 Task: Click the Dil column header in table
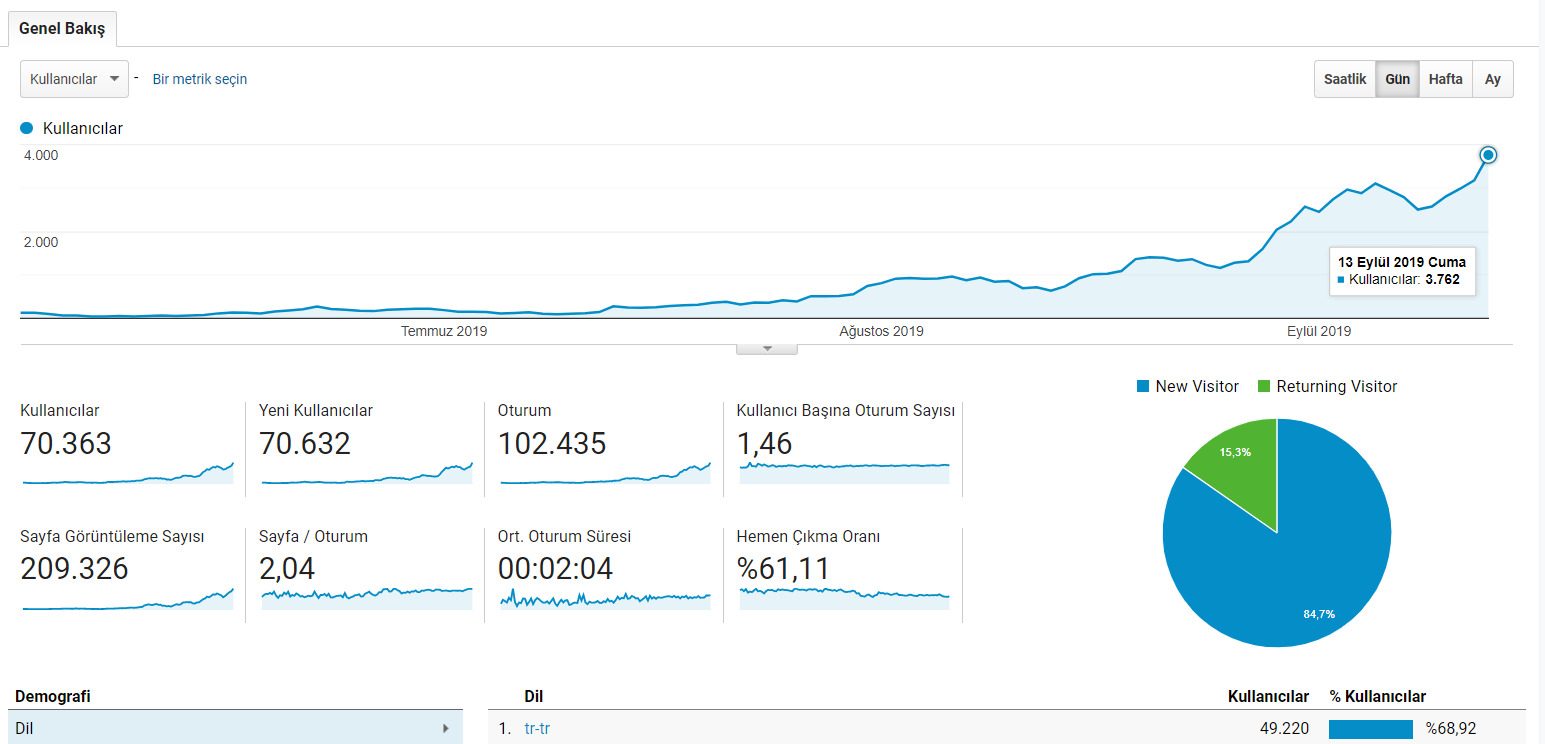[534, 696]
